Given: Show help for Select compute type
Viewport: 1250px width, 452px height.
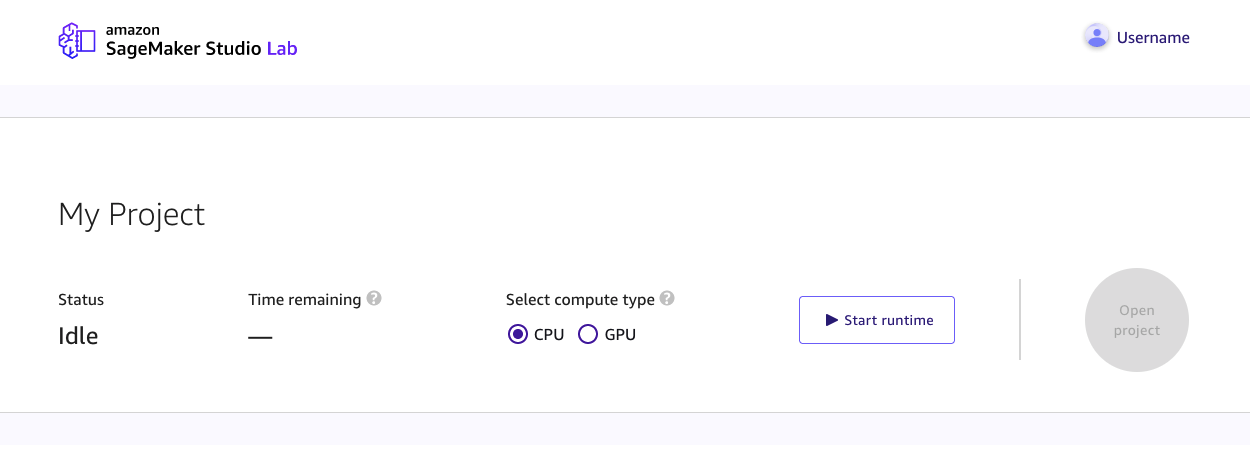Looking at the screenshot, I should pyautogui.click(x=667, y=298).
